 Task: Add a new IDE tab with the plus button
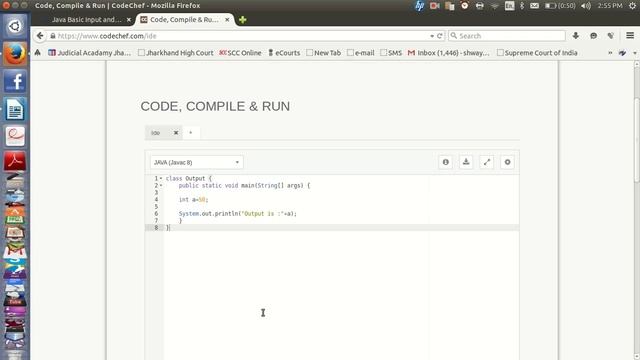190,133
